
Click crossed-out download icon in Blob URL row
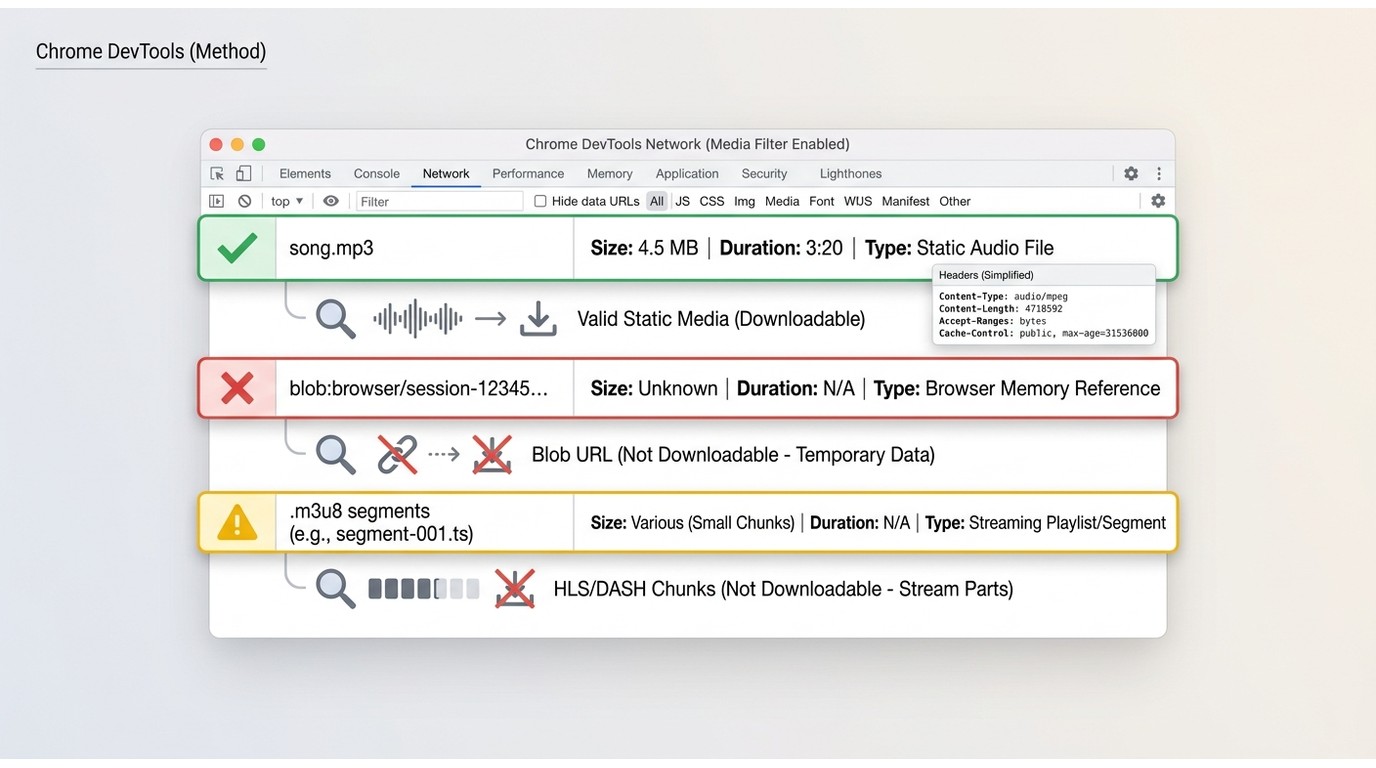492,455
